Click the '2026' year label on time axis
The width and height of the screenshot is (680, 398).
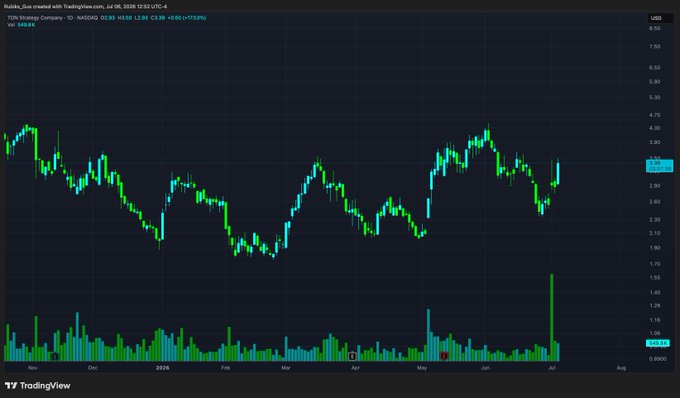click(x=162, y=368)
